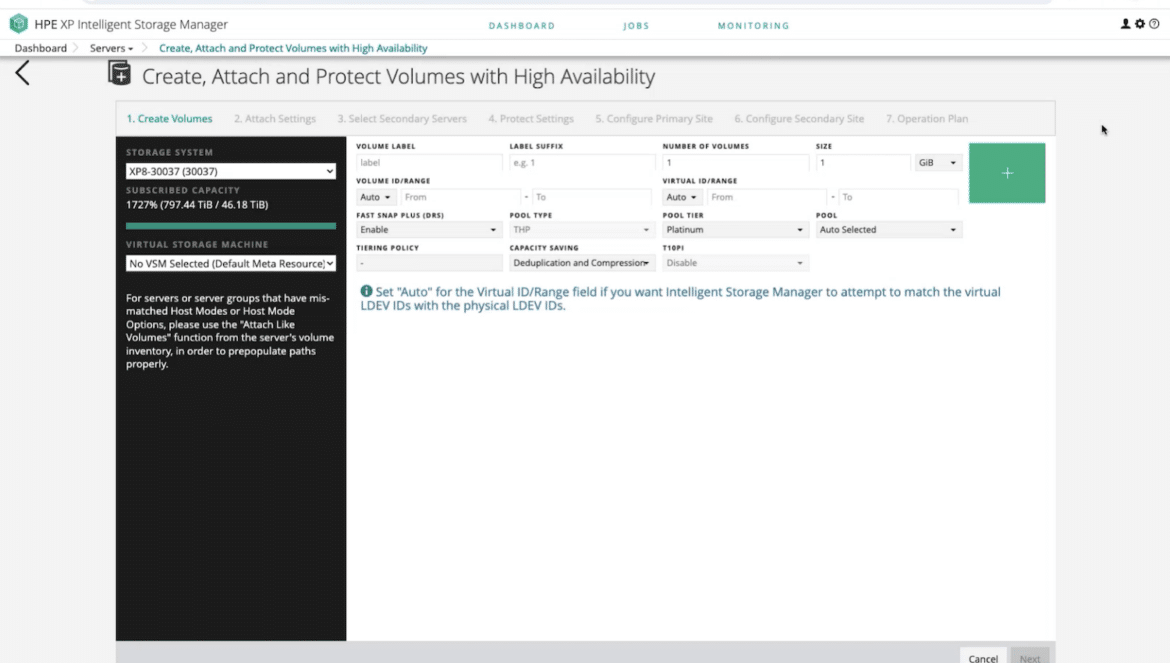Click the create volumes page icon
Screen dimensions: 1170x663
[119, 73]
